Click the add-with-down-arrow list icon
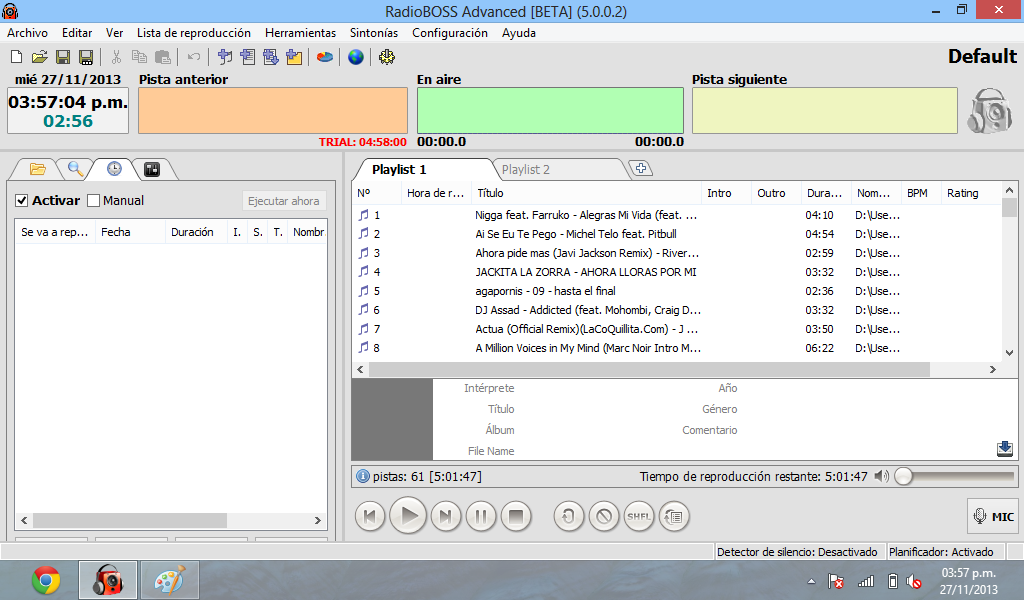The width and height of the screenshot is (1024, 600). pos(270,57)
